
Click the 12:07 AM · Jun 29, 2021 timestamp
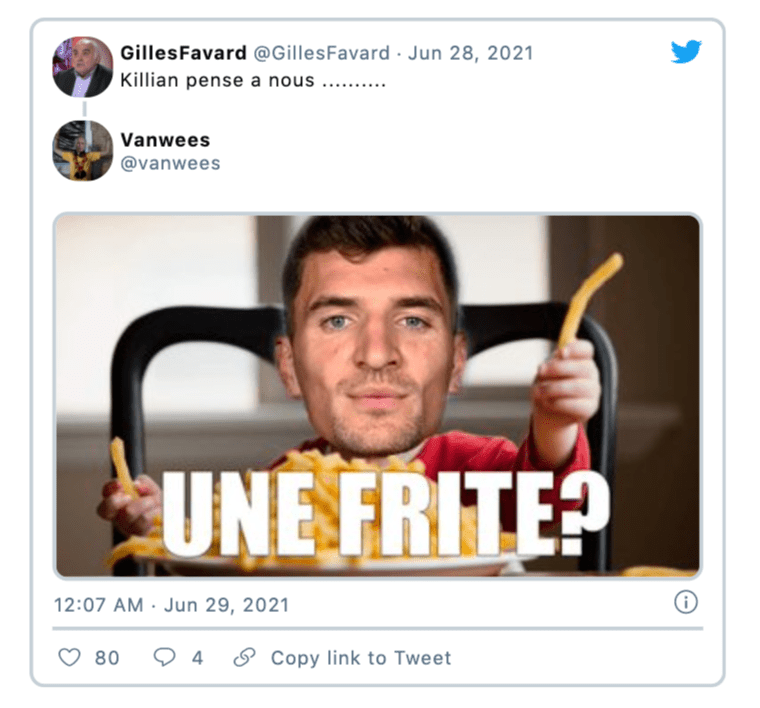[x=172, y=605]
